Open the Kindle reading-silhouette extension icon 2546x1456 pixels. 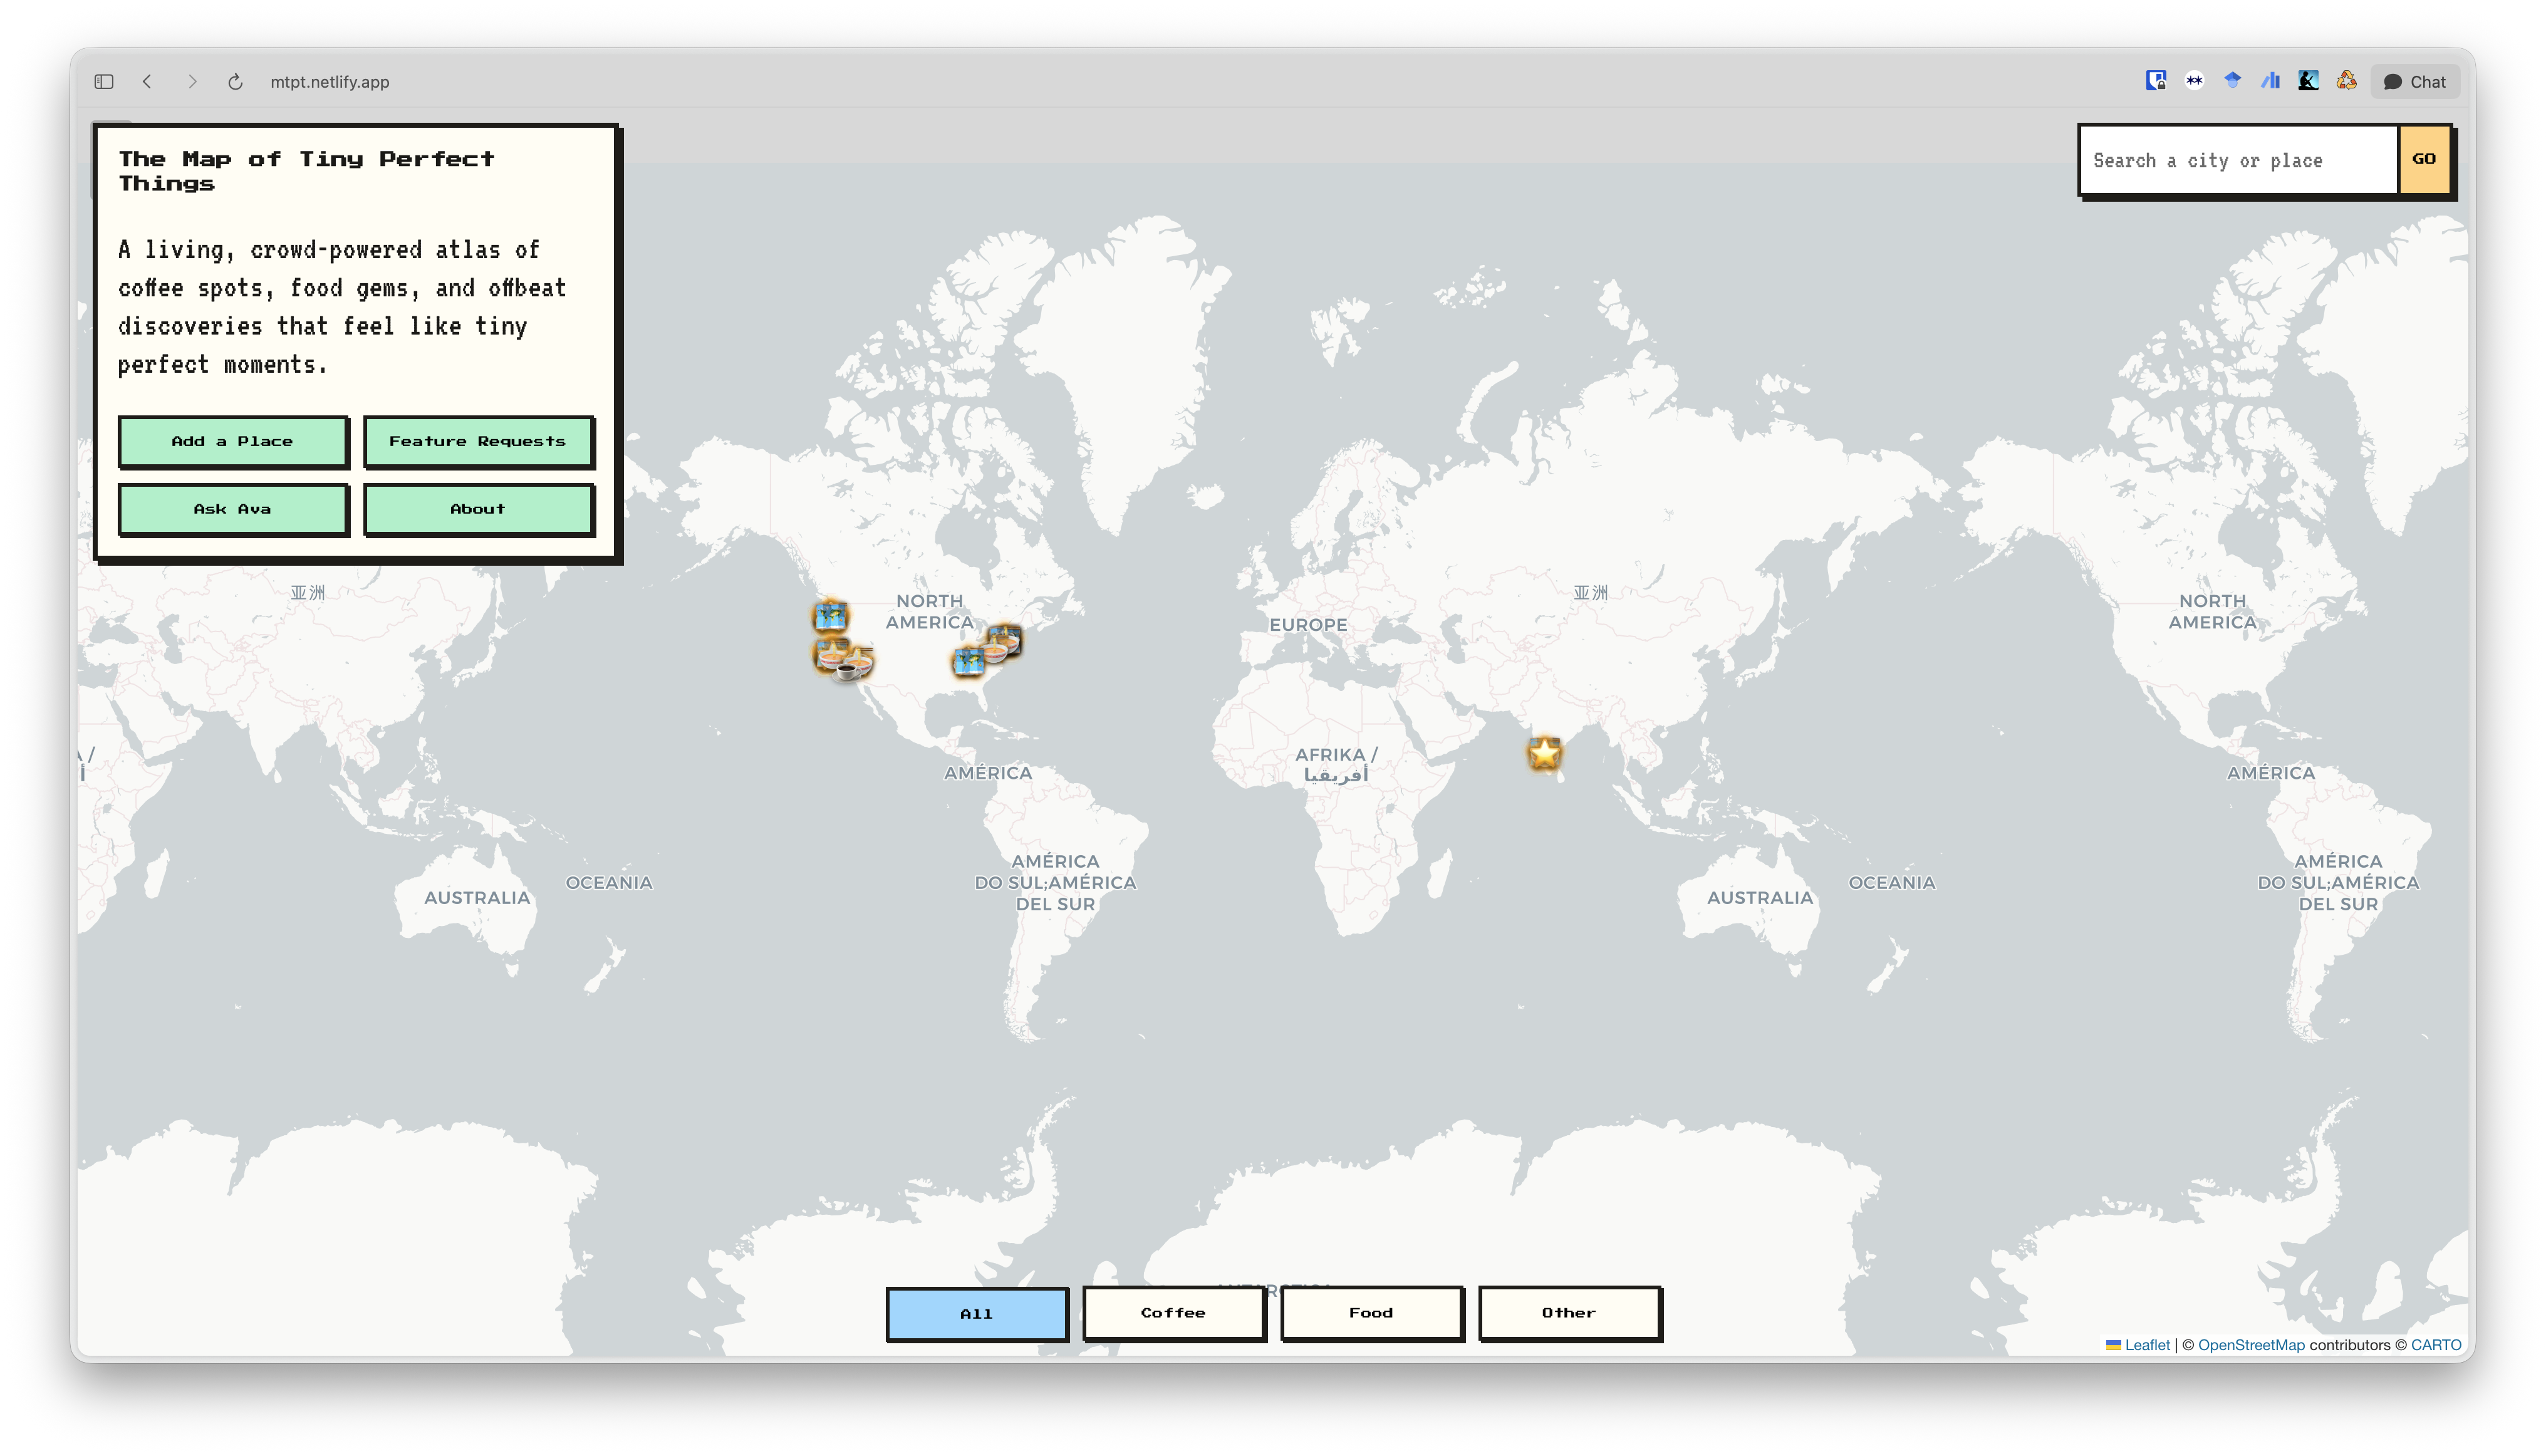tap(2308, 81)
